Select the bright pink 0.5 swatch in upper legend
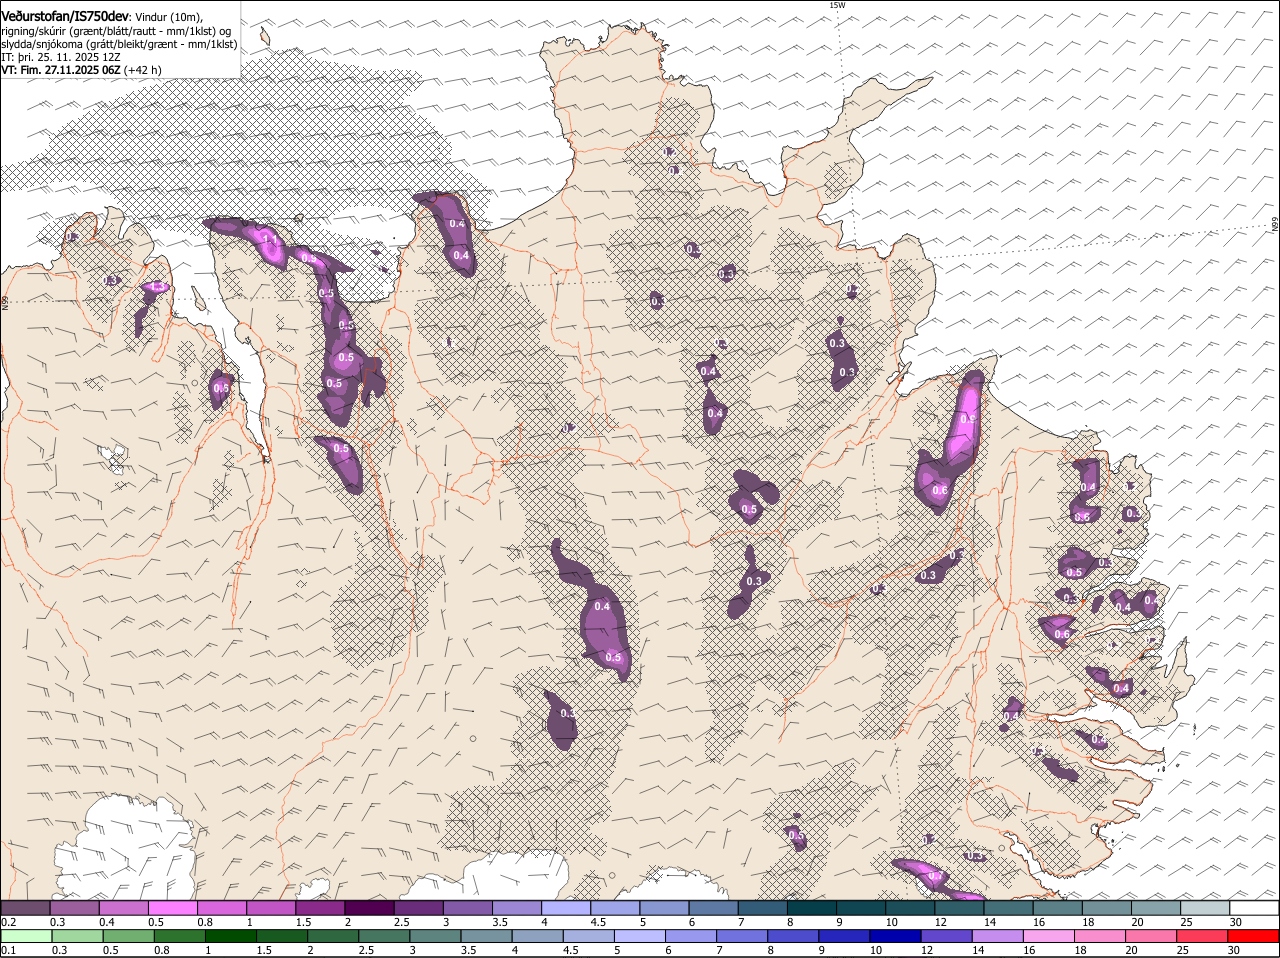Viewport: 1280px width, 958px height. pos(173,907)
